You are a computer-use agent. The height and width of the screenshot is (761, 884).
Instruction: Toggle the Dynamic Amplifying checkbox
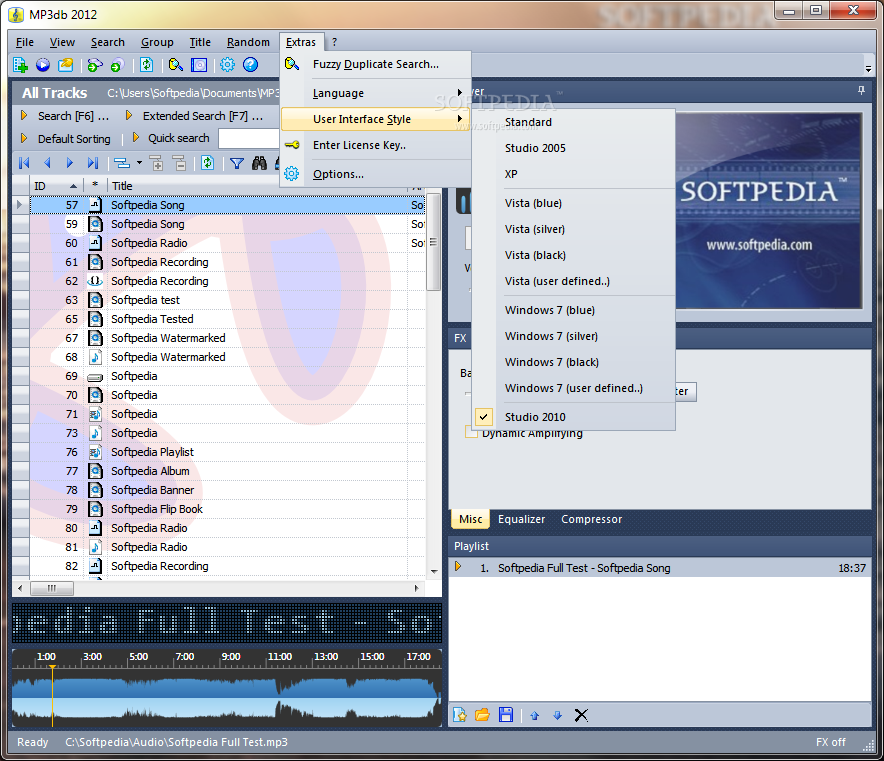coord(471,433)
